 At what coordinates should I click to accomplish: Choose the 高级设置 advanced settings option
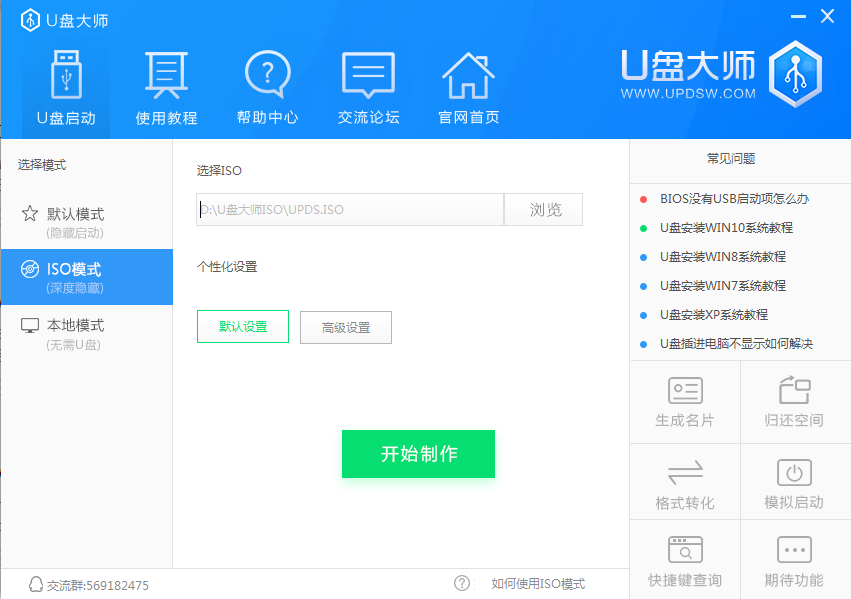[346, 328]
